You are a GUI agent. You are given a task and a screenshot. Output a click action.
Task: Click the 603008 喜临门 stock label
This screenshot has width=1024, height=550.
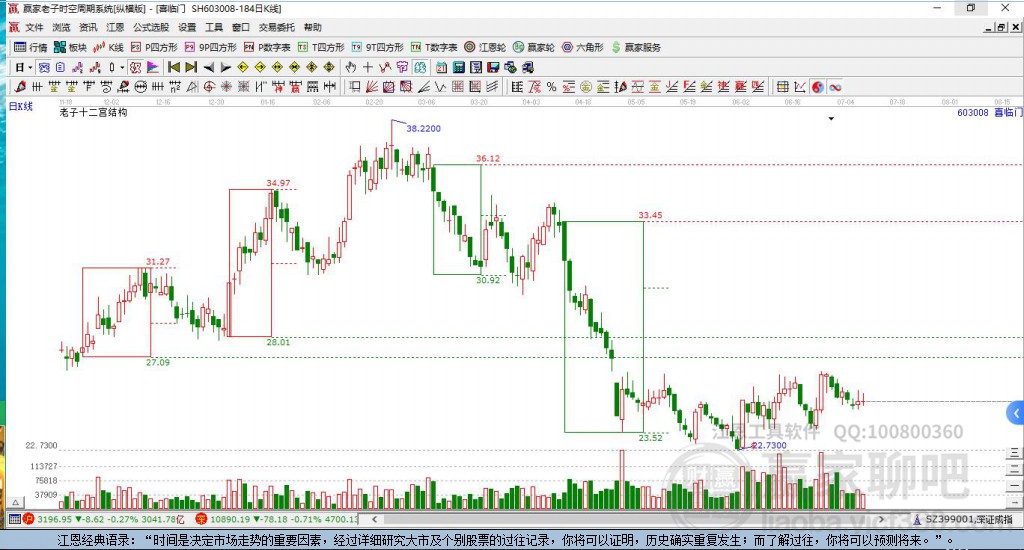(989, 112)
